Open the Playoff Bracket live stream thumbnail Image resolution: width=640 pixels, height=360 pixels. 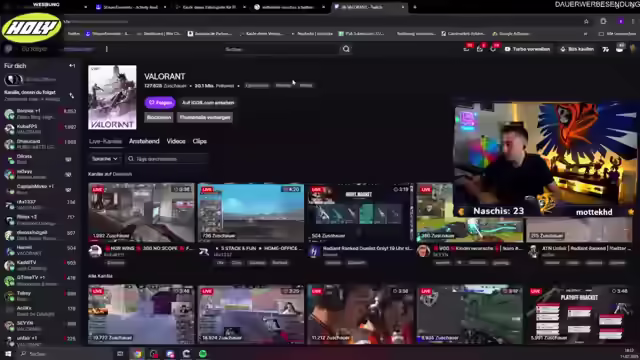(x=579, y=315)
